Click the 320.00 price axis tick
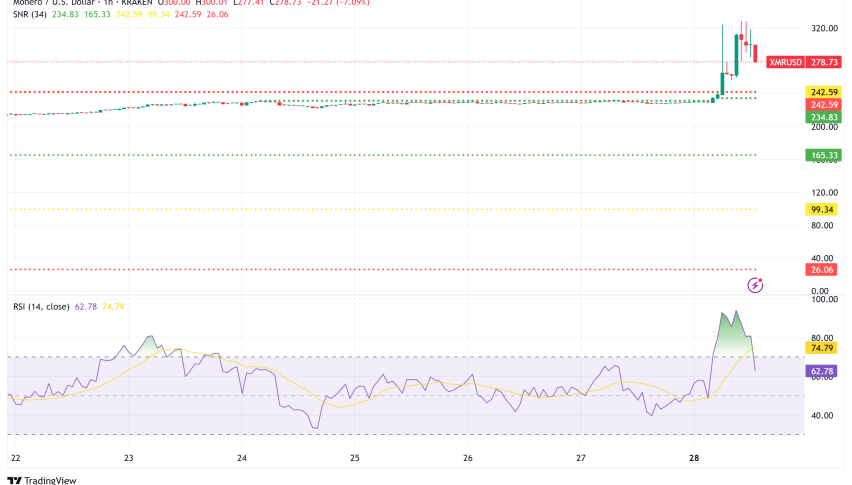Screen dimensions: 852x485 click(x=824, y=28)
